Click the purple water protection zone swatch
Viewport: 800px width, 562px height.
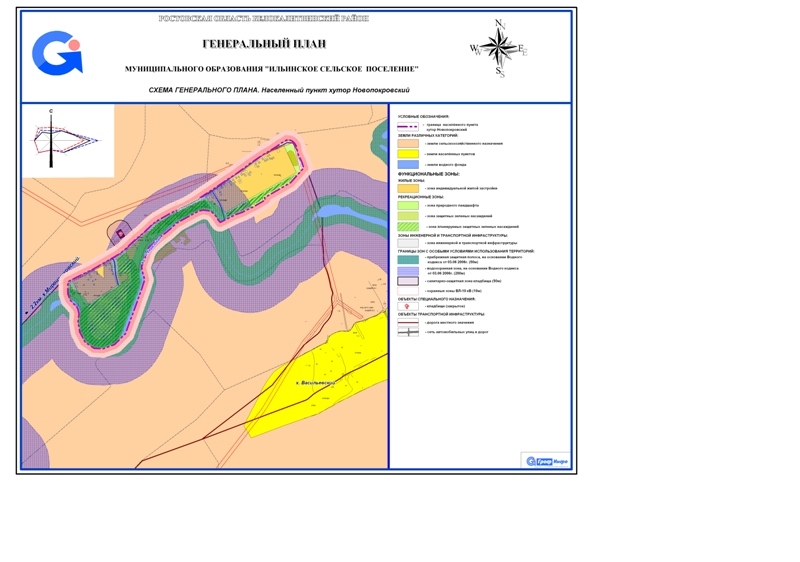point(408,270)
